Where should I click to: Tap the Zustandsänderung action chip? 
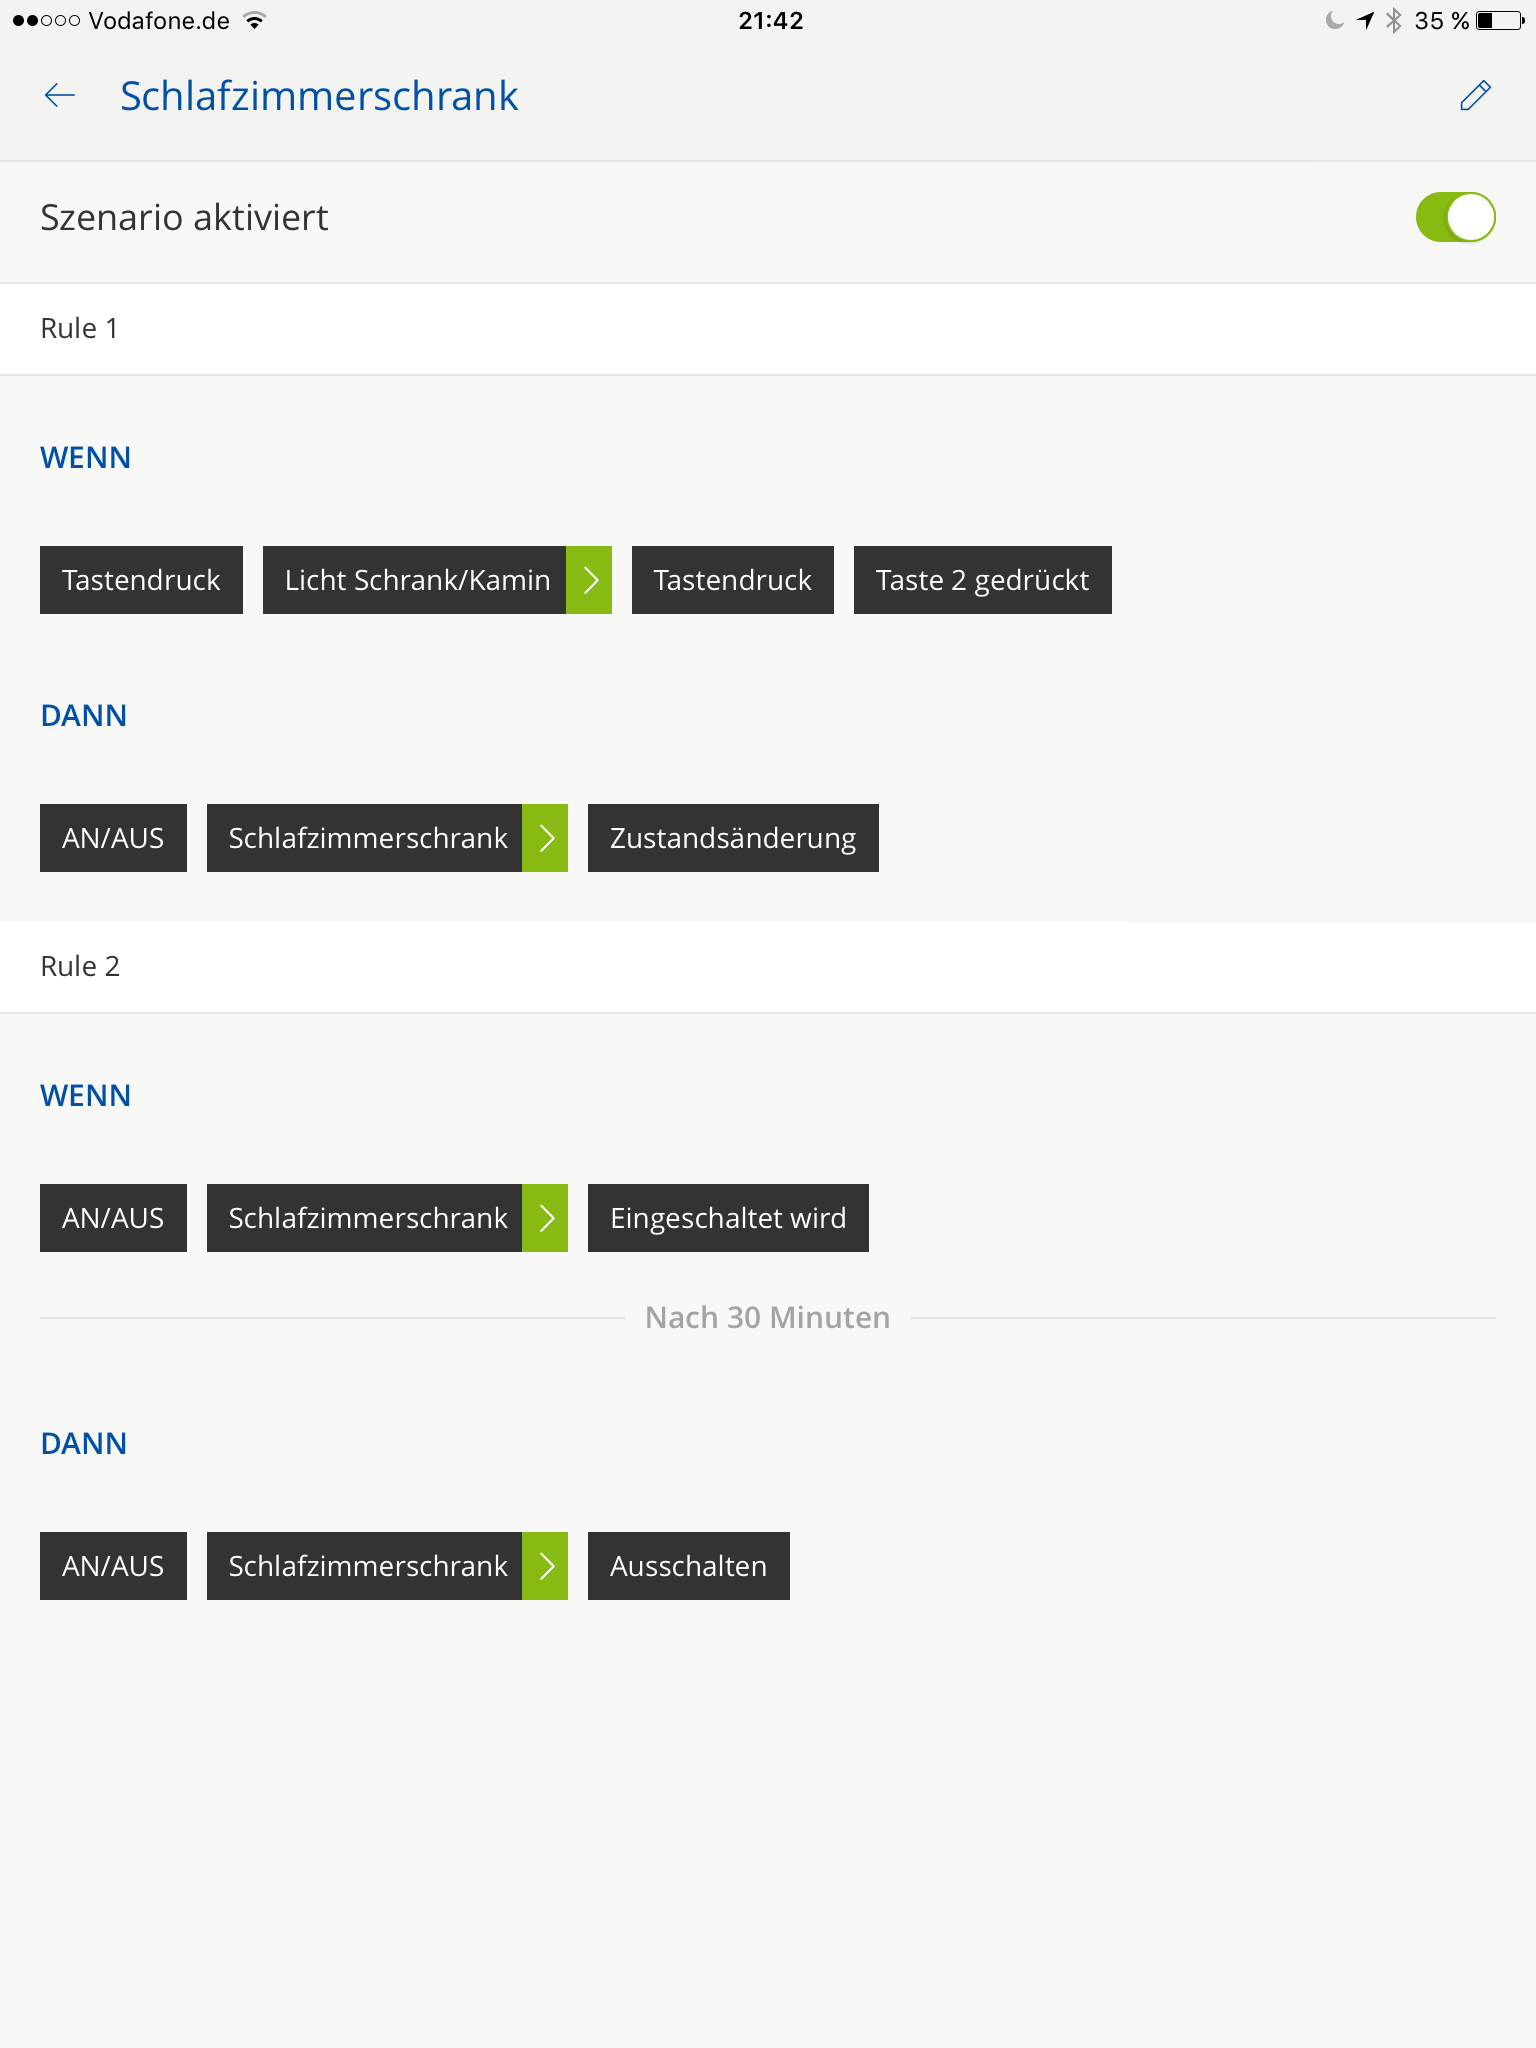(732, 838)
